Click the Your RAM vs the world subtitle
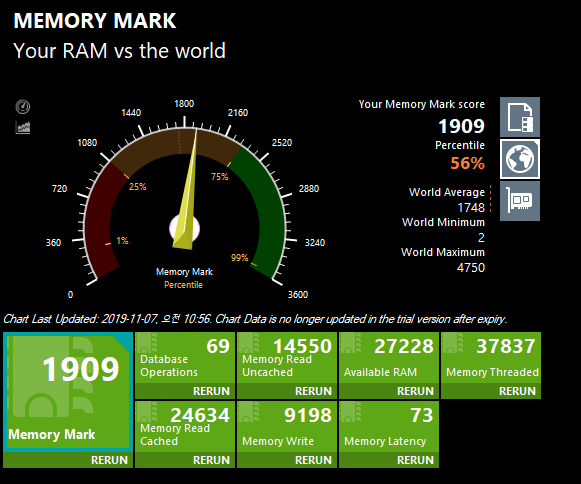 click(119, 51)
